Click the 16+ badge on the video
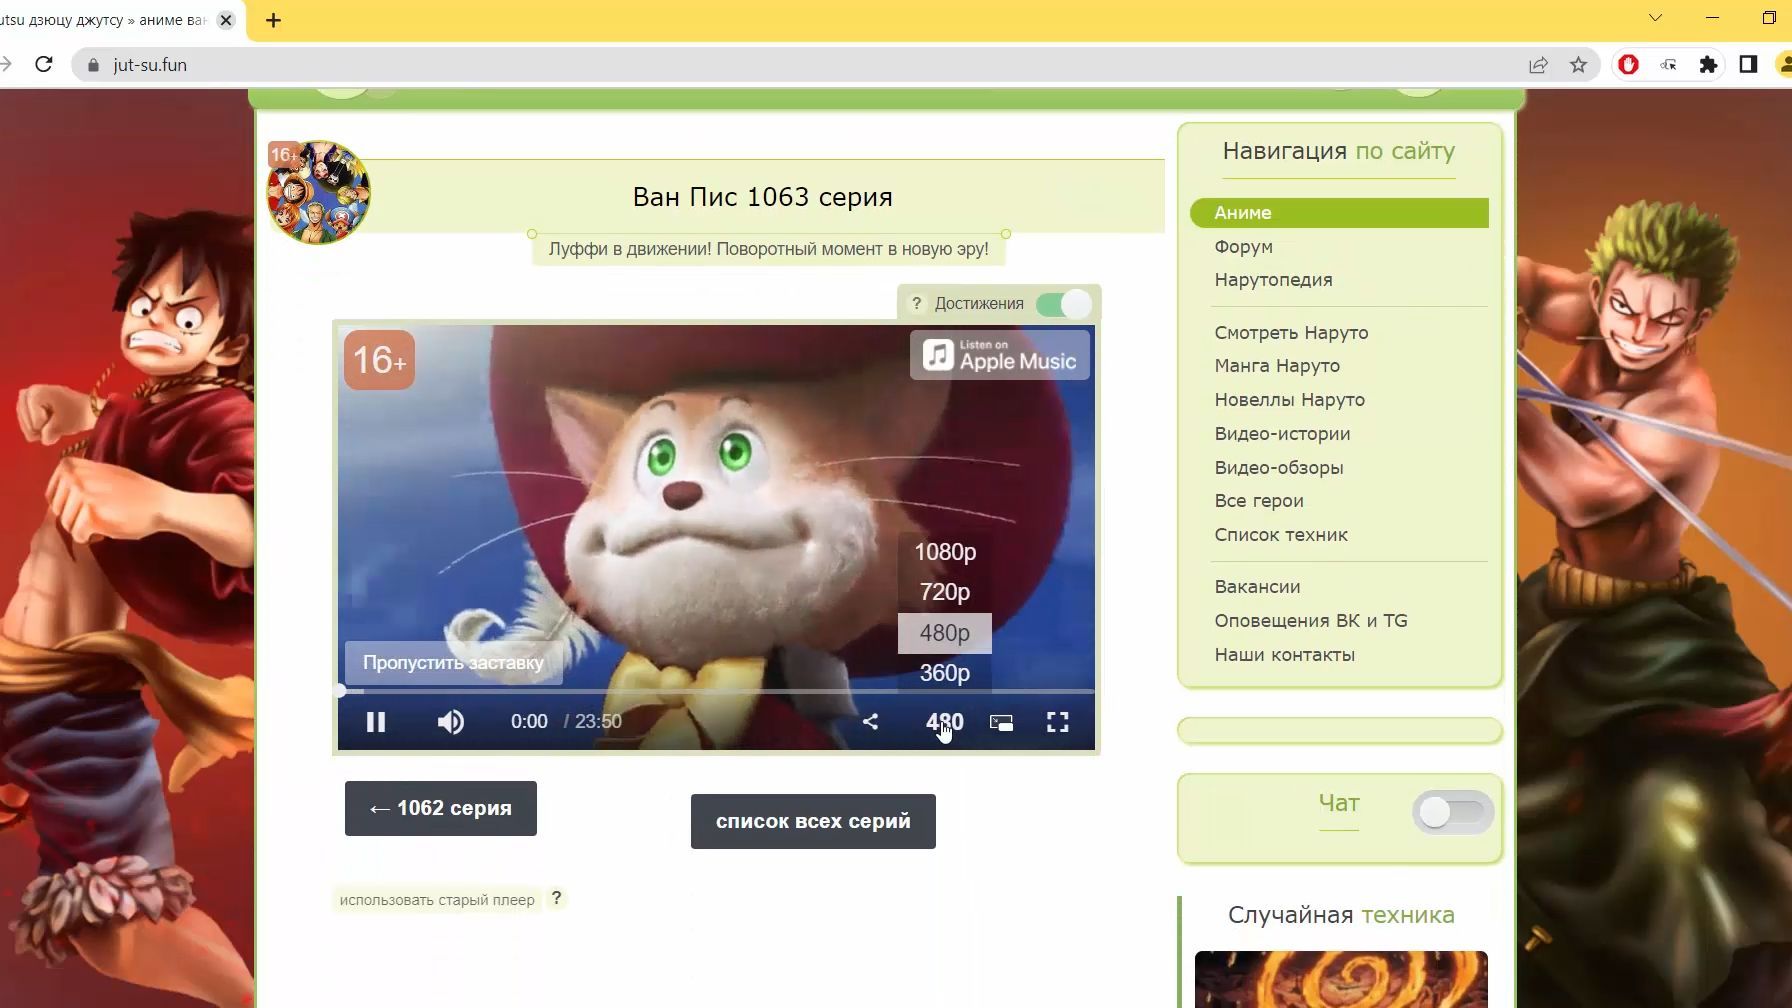1792x1008 pixels. coord(379,360)
